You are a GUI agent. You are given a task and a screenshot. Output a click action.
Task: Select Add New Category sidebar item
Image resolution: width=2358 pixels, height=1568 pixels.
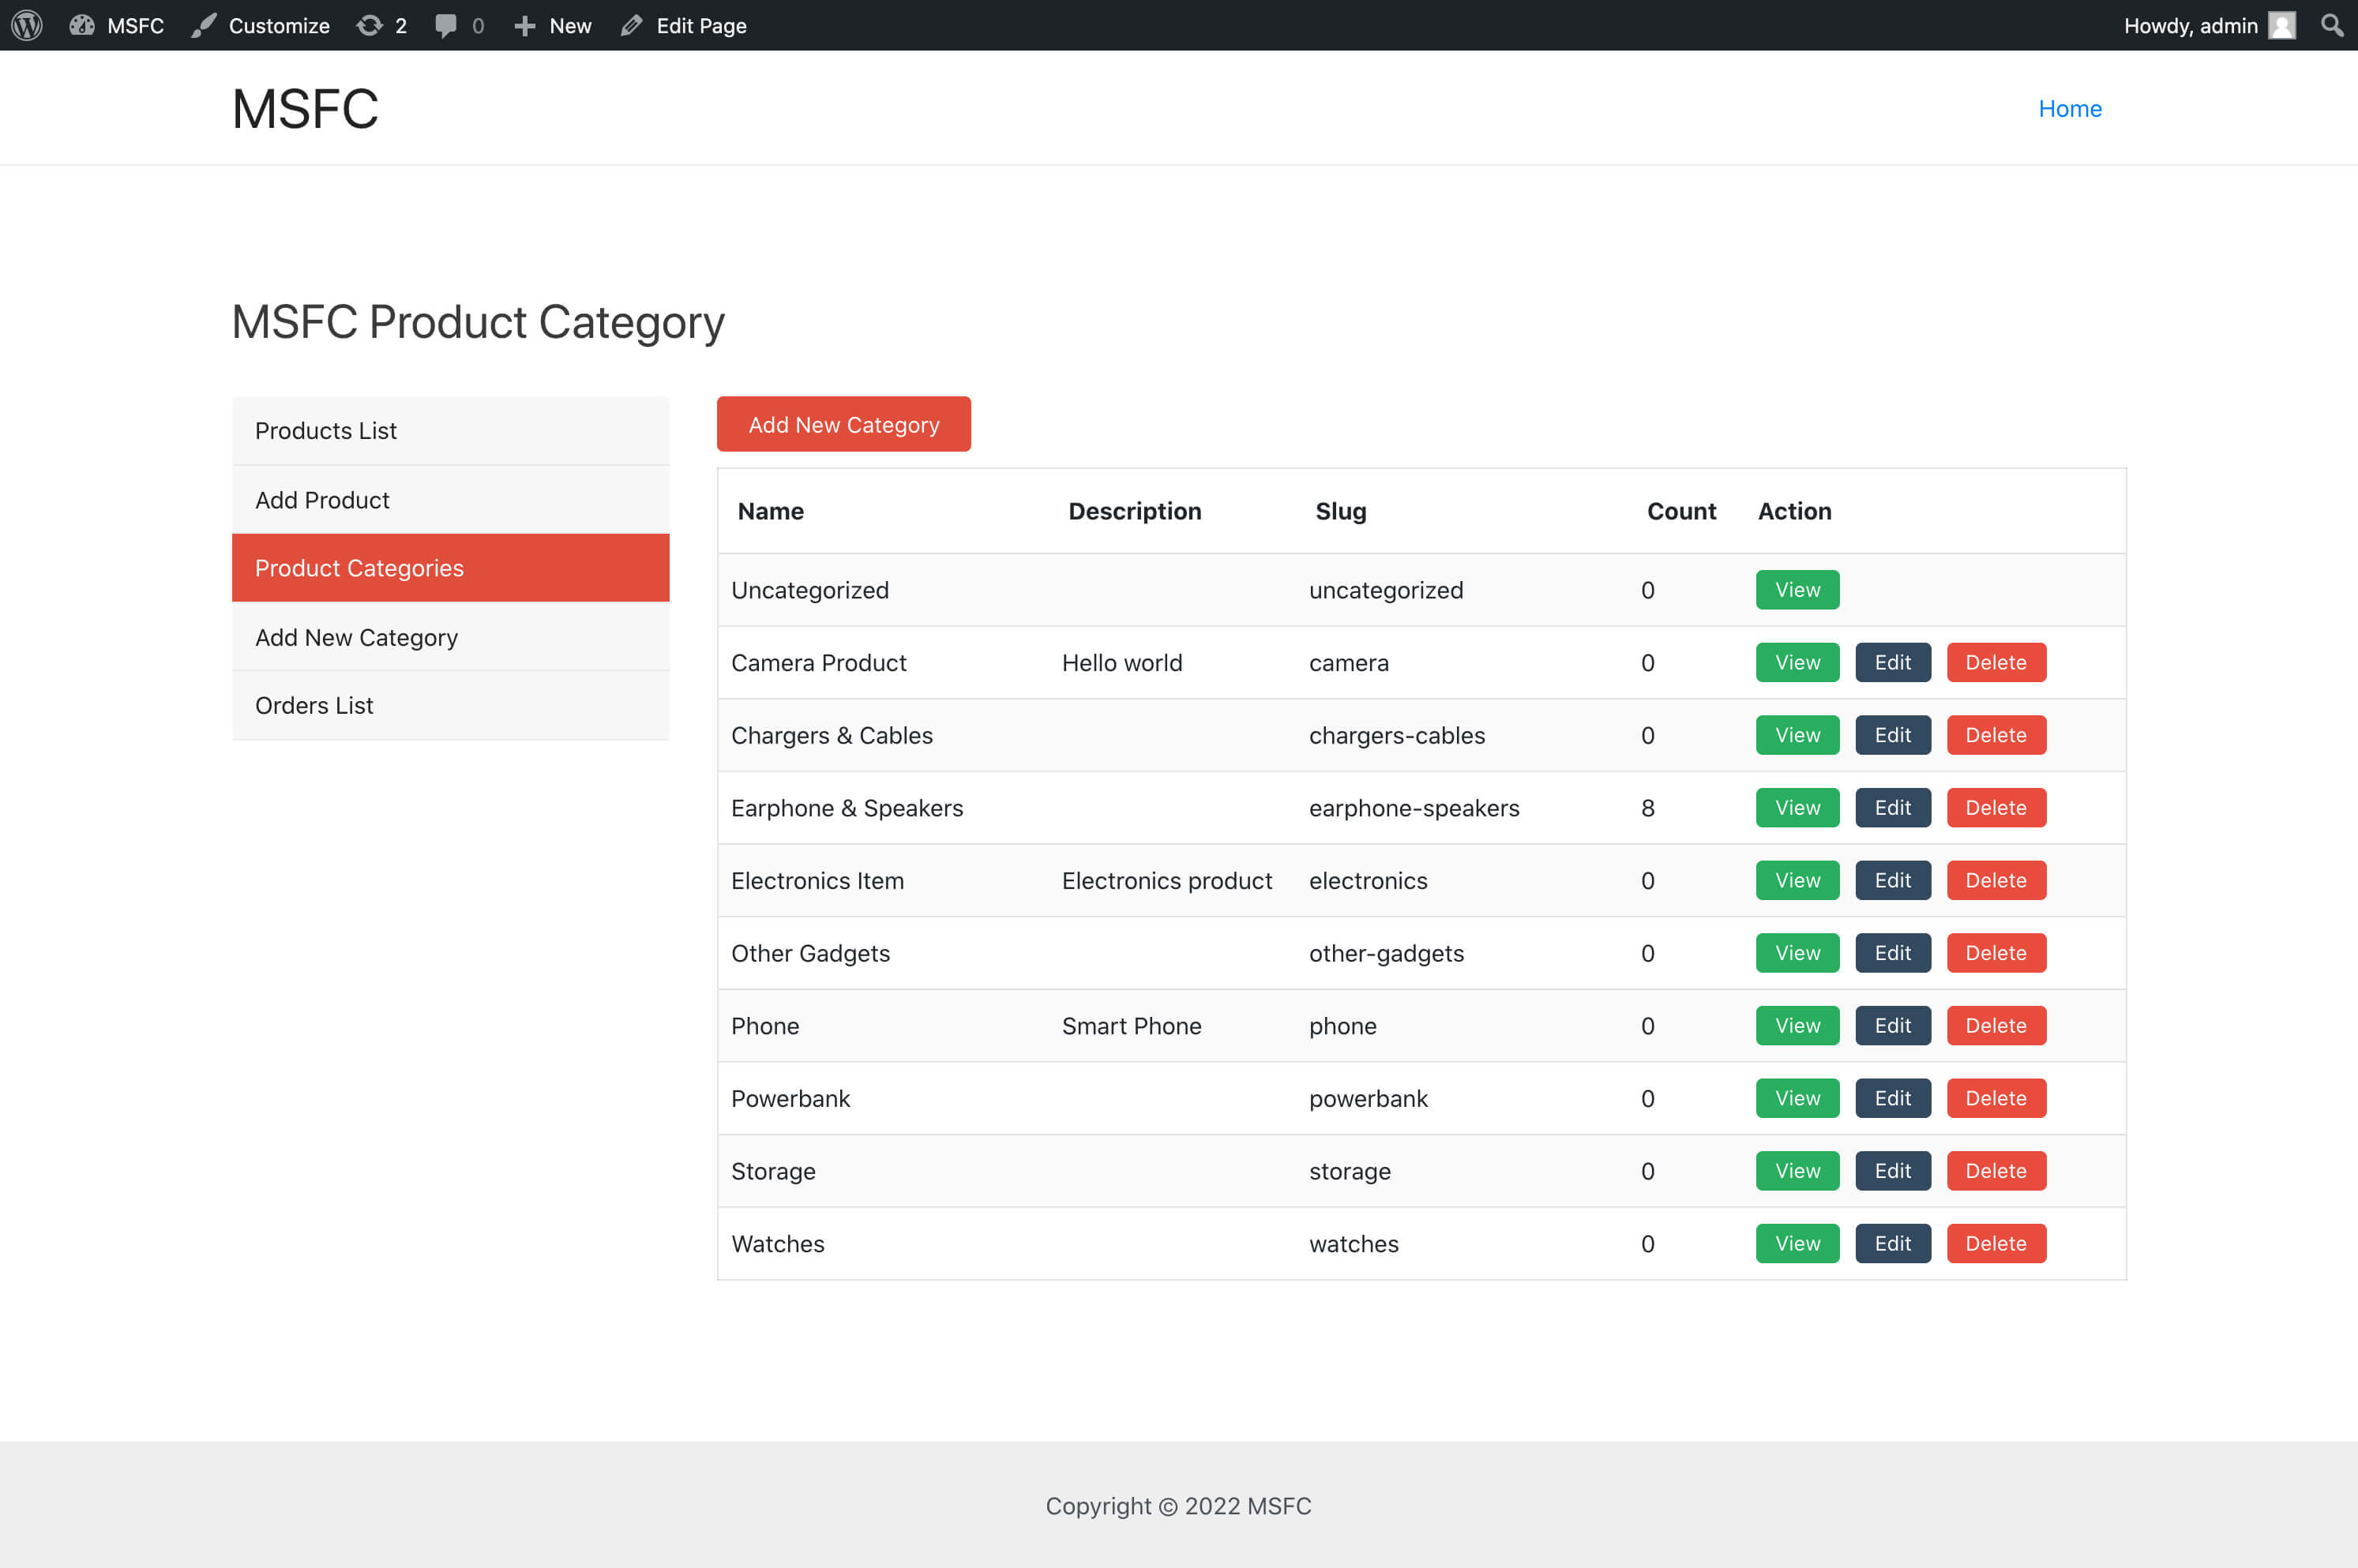(356, 637)
